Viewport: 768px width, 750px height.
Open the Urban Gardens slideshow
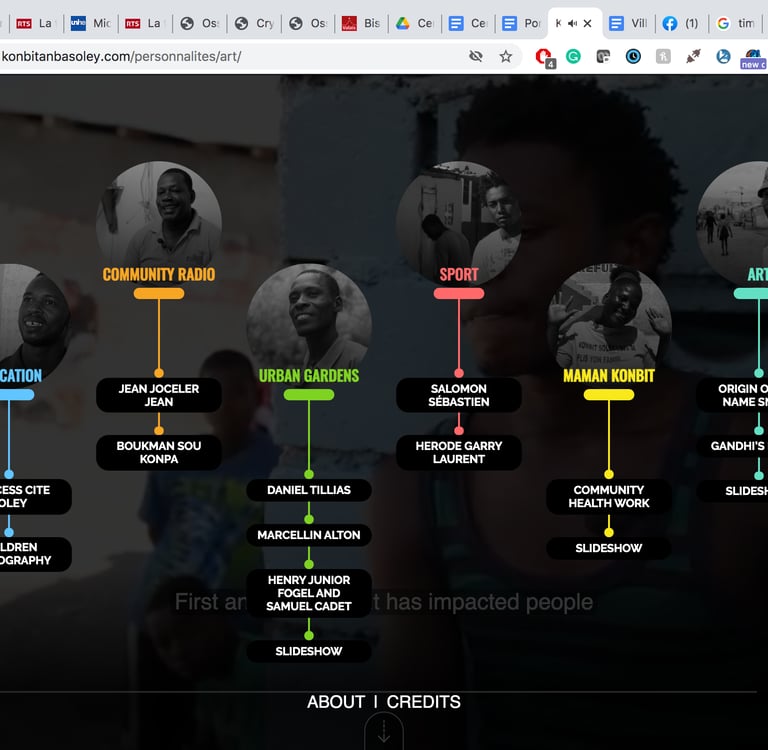click(x=309, y=651)
